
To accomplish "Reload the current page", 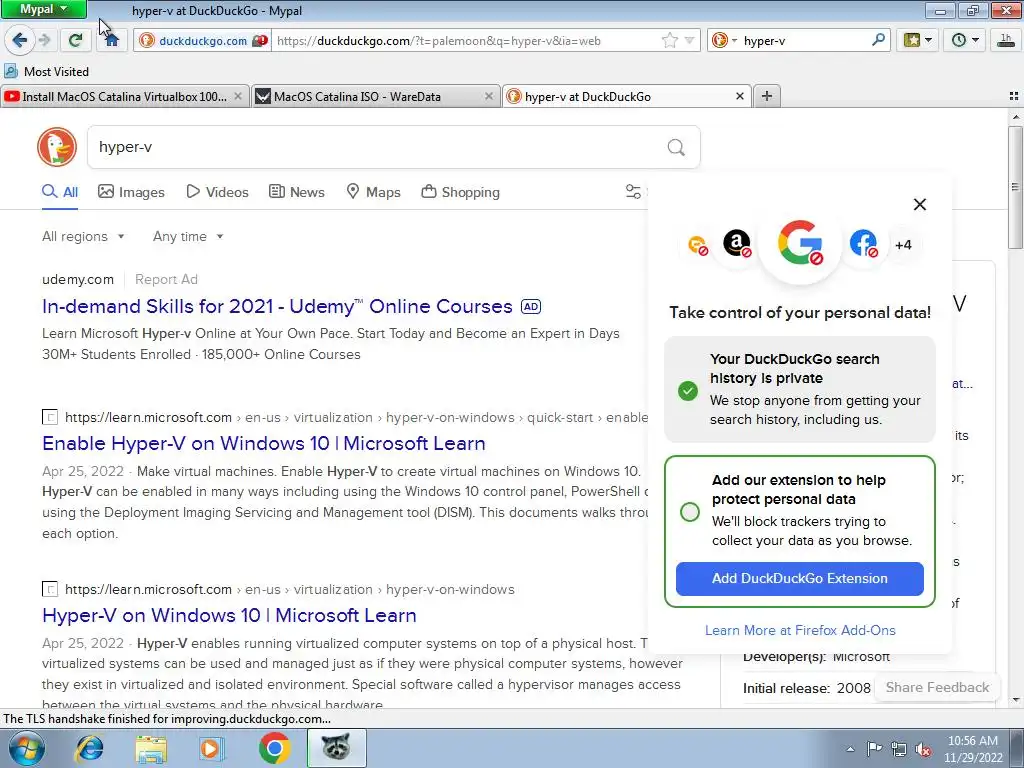I will (x=75, y=40).
